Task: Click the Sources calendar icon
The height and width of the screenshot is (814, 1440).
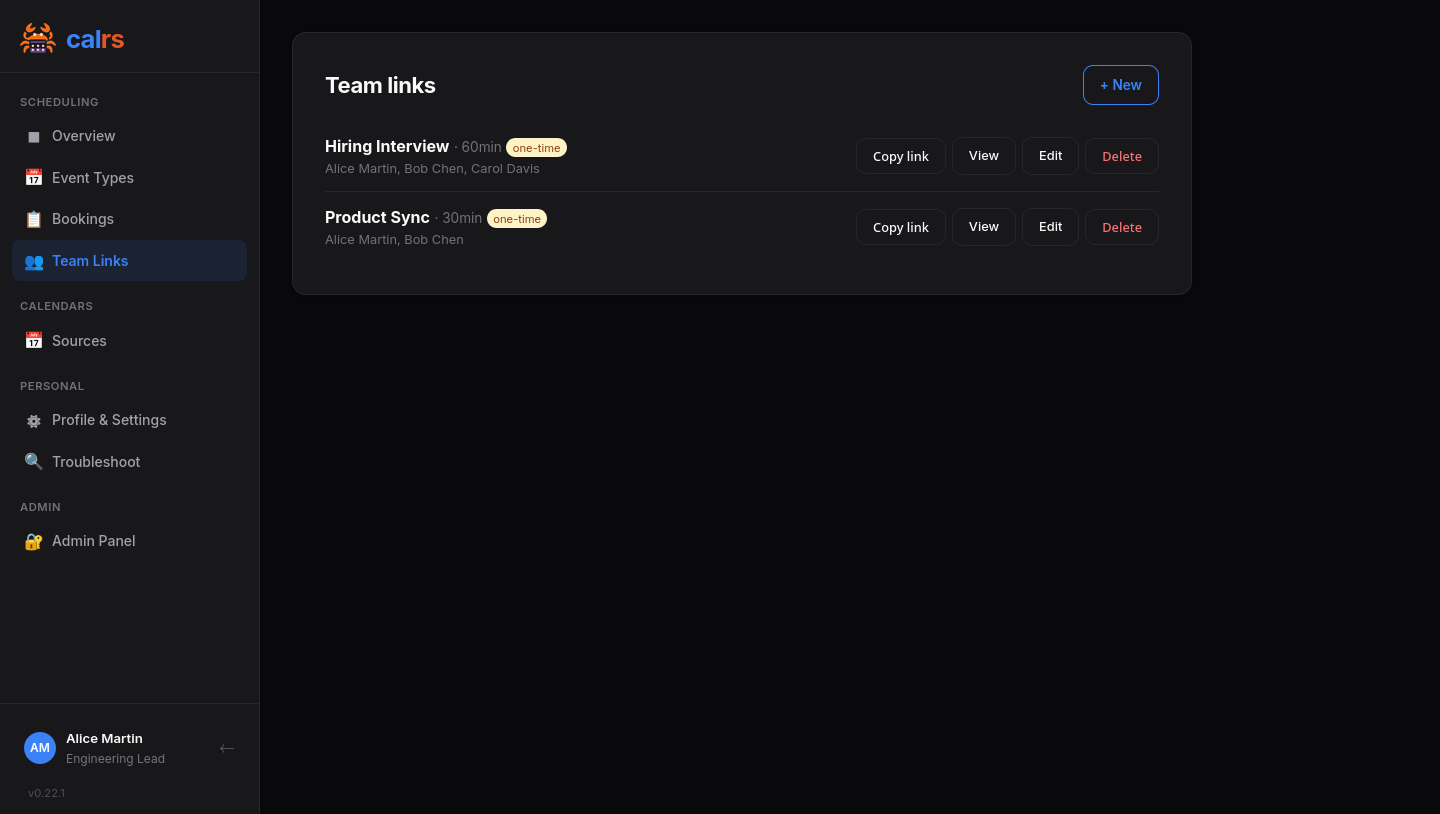Action: pyautogui.click(x=34, y=341)
